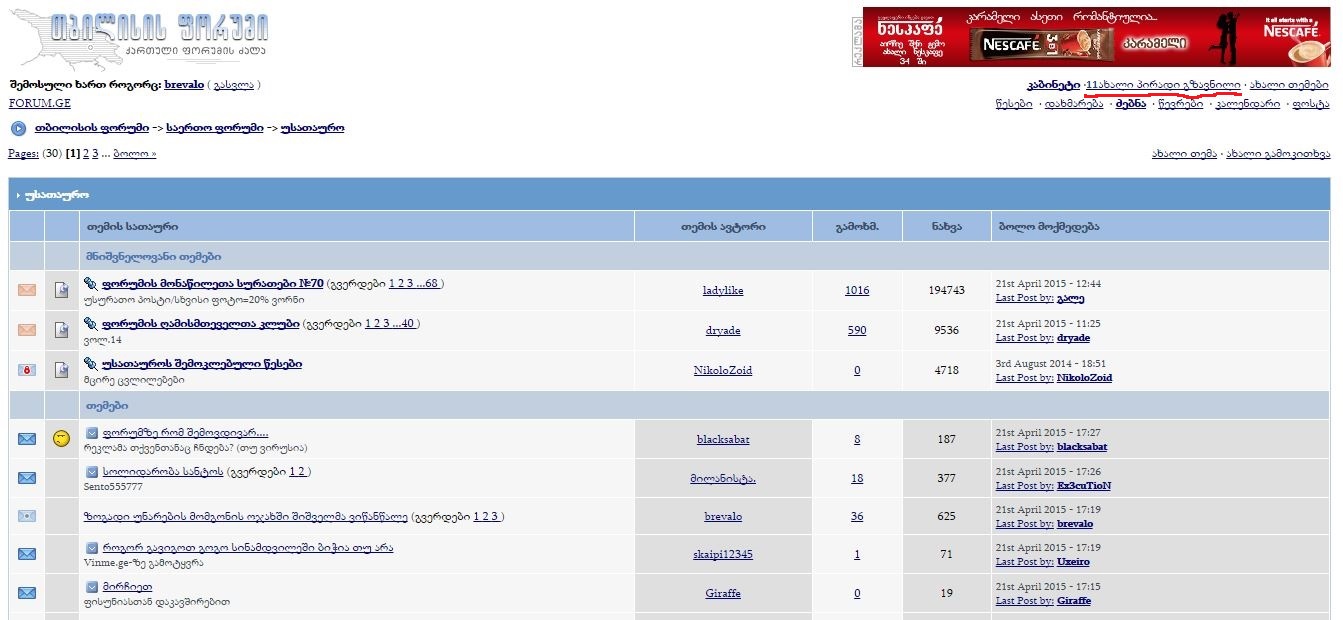Open წევრები members link
Screen dimensions: 1343x620
pyautogui.click(x=1181, y=104)
